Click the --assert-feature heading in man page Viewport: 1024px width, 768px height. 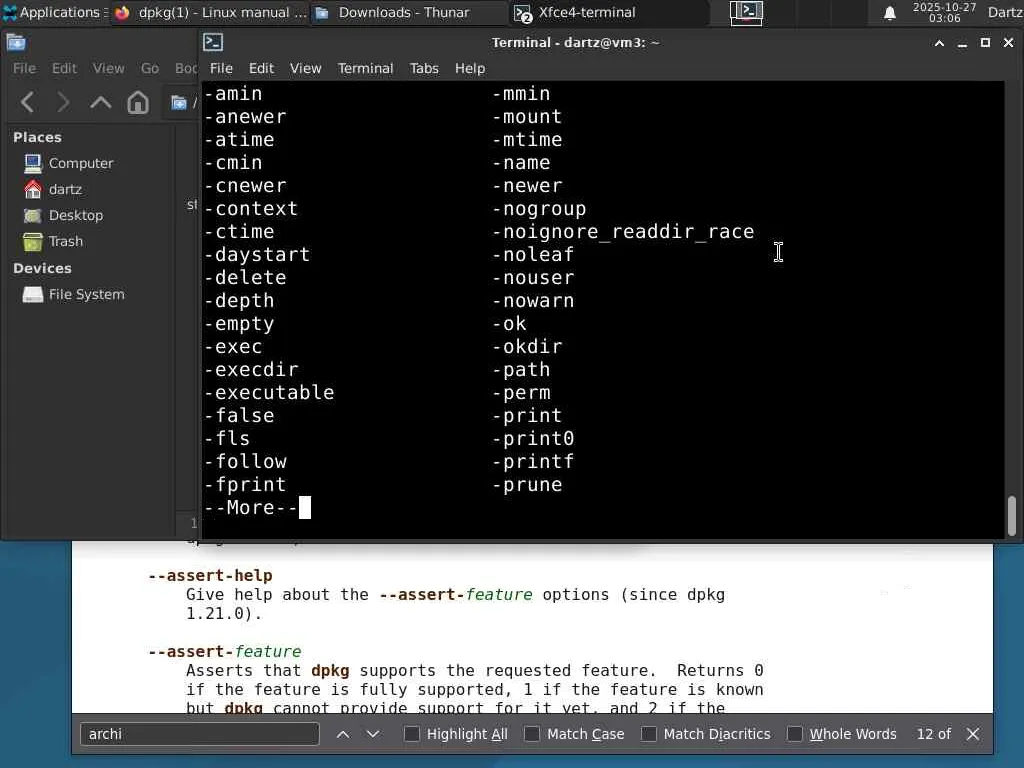coord(225,651)
